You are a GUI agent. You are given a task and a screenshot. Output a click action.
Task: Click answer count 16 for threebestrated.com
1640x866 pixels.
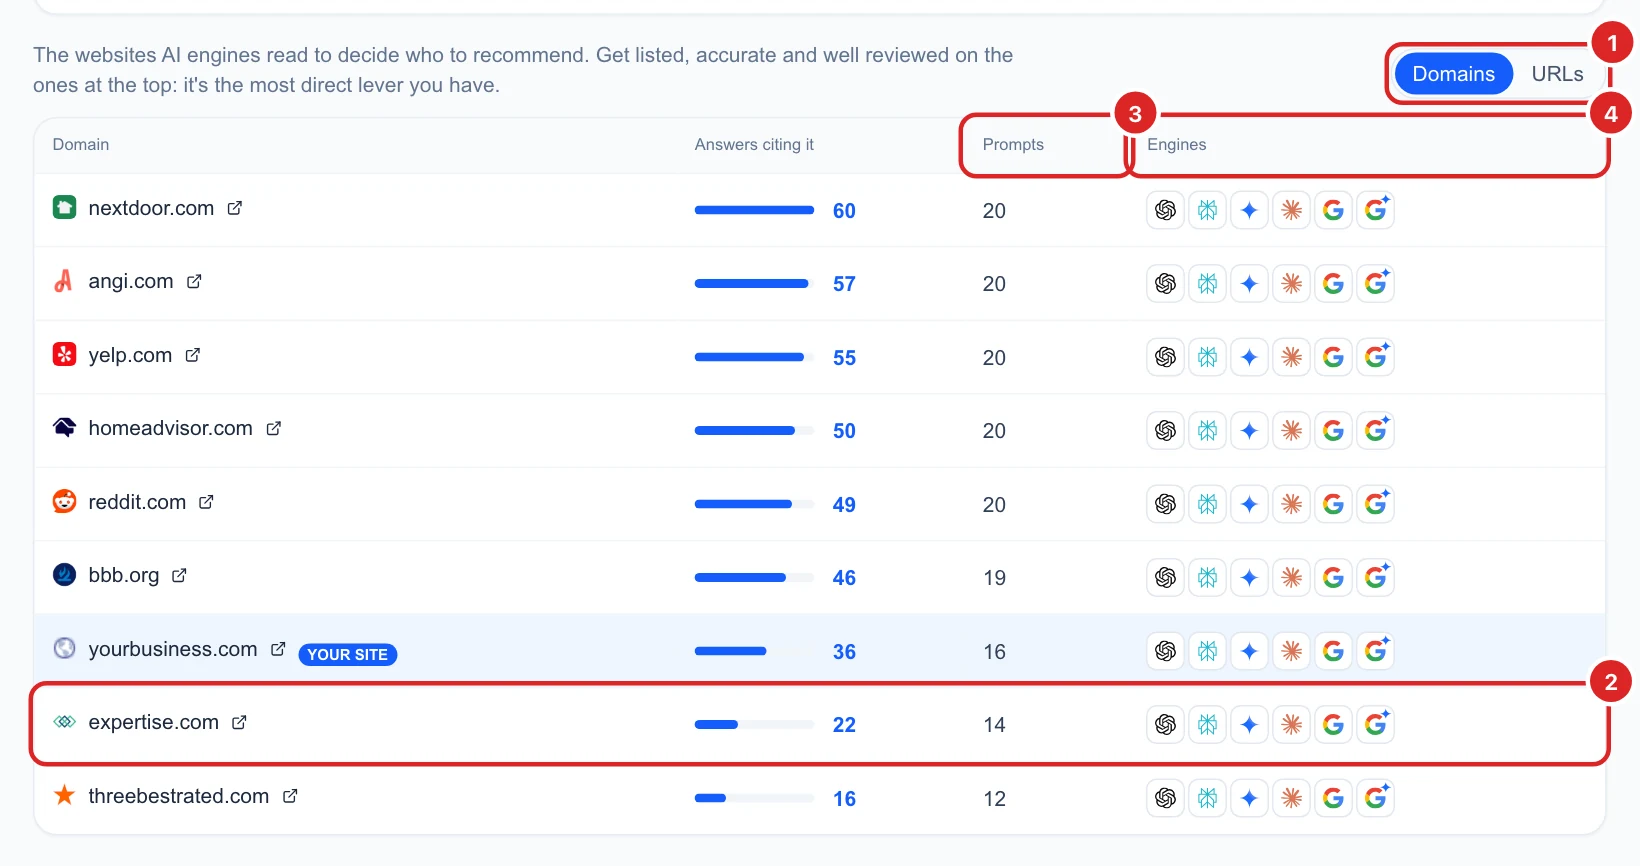tap(844, 799)
